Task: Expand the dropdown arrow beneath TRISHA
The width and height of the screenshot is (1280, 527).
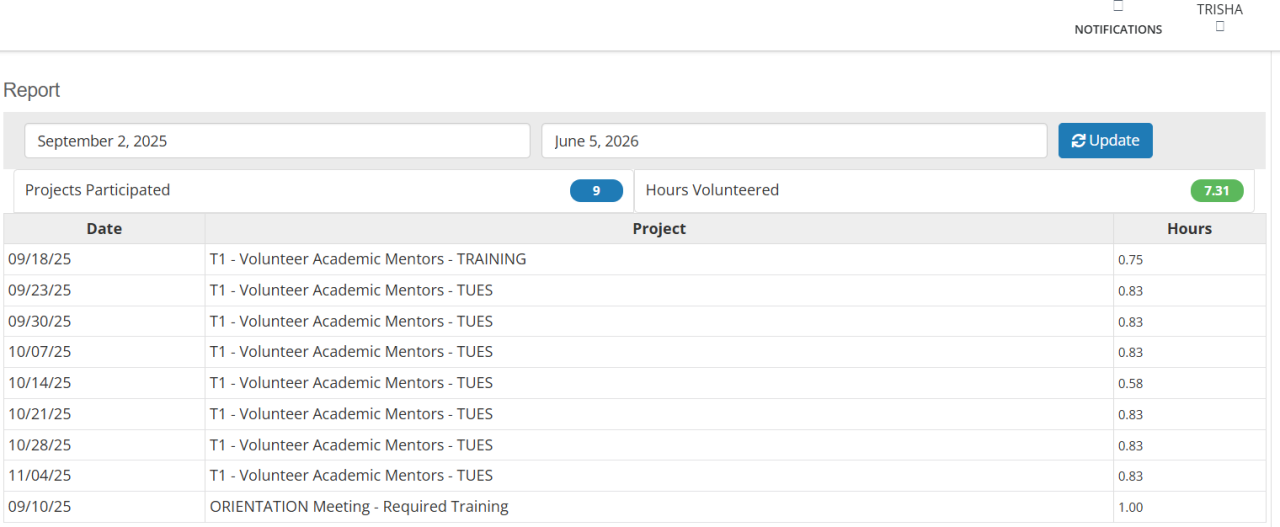Action: point(1220,27)
